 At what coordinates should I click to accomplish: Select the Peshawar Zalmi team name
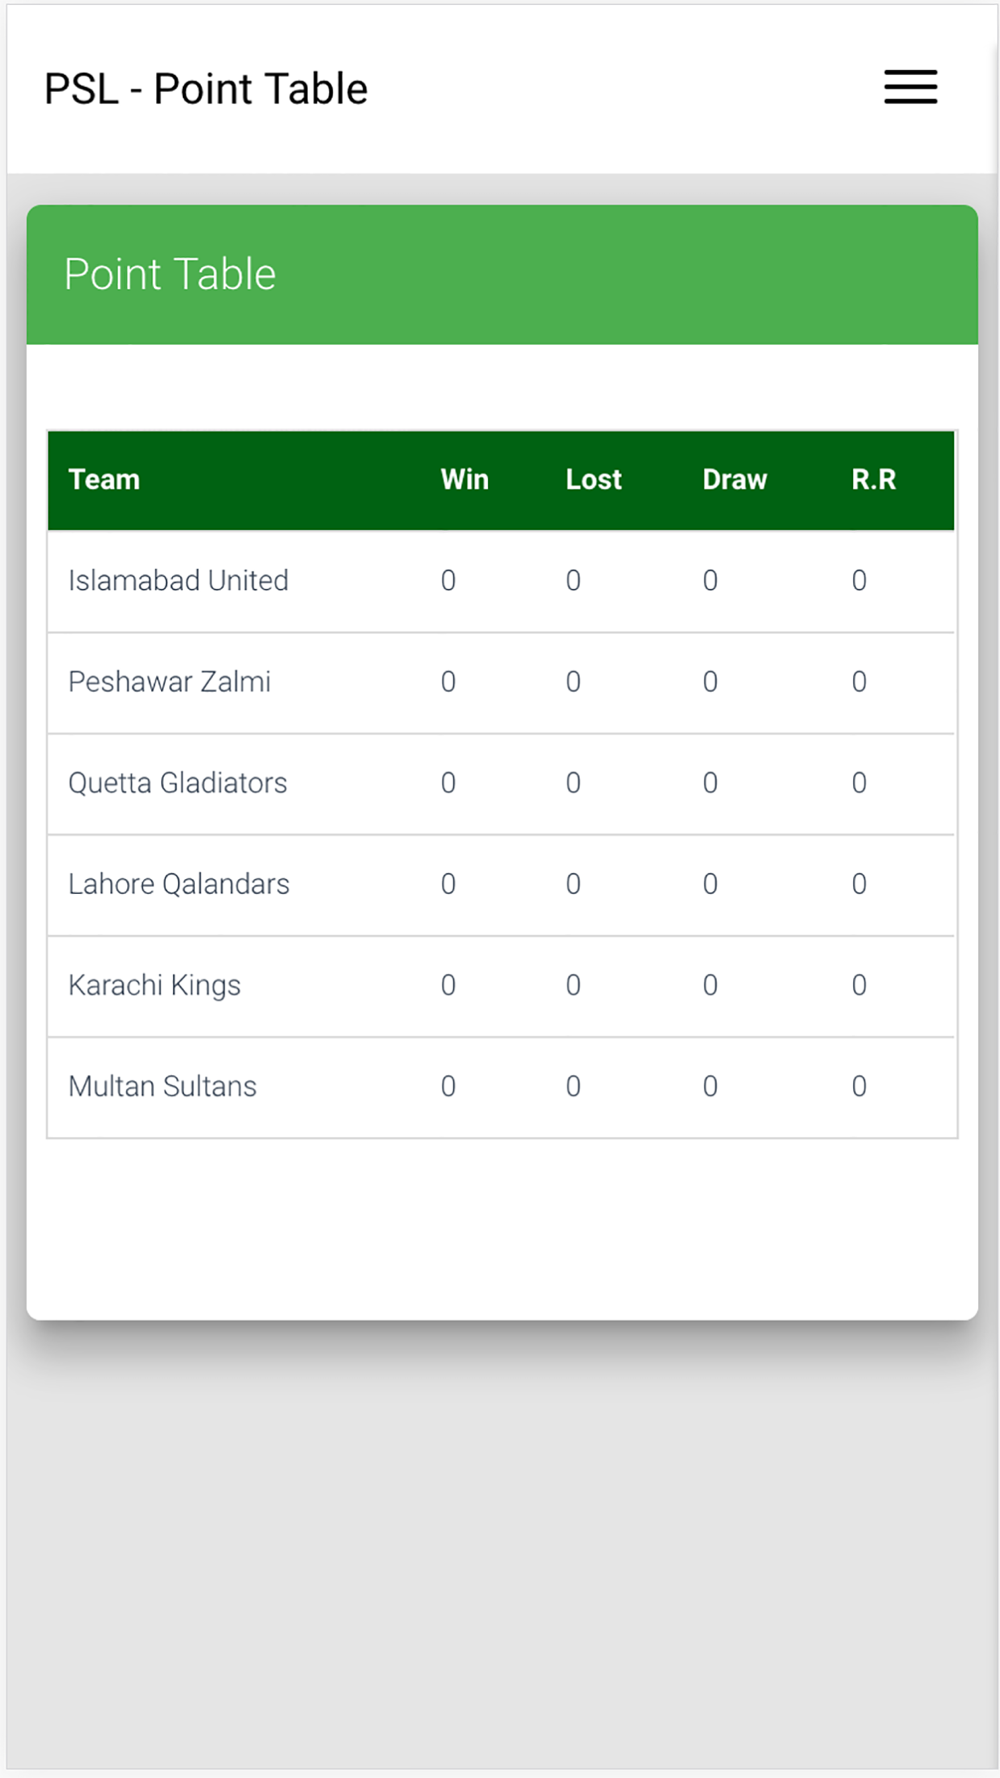(169, 682)
